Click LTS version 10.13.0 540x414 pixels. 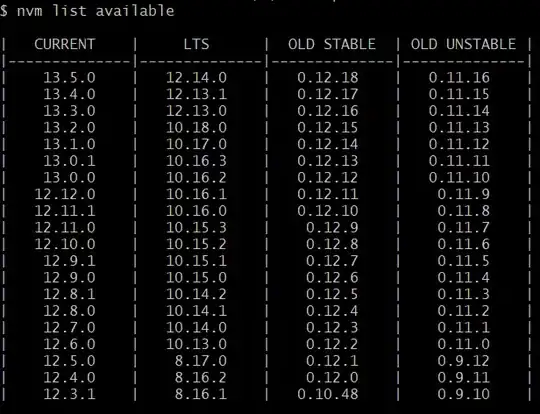196,344
